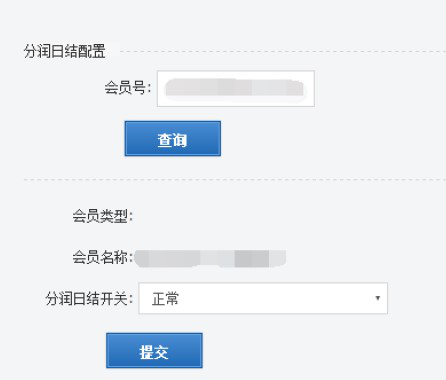446x380 pixels.
Task: Focus the blurred member number inside the 会员号 box
Action: pos(234,88)
